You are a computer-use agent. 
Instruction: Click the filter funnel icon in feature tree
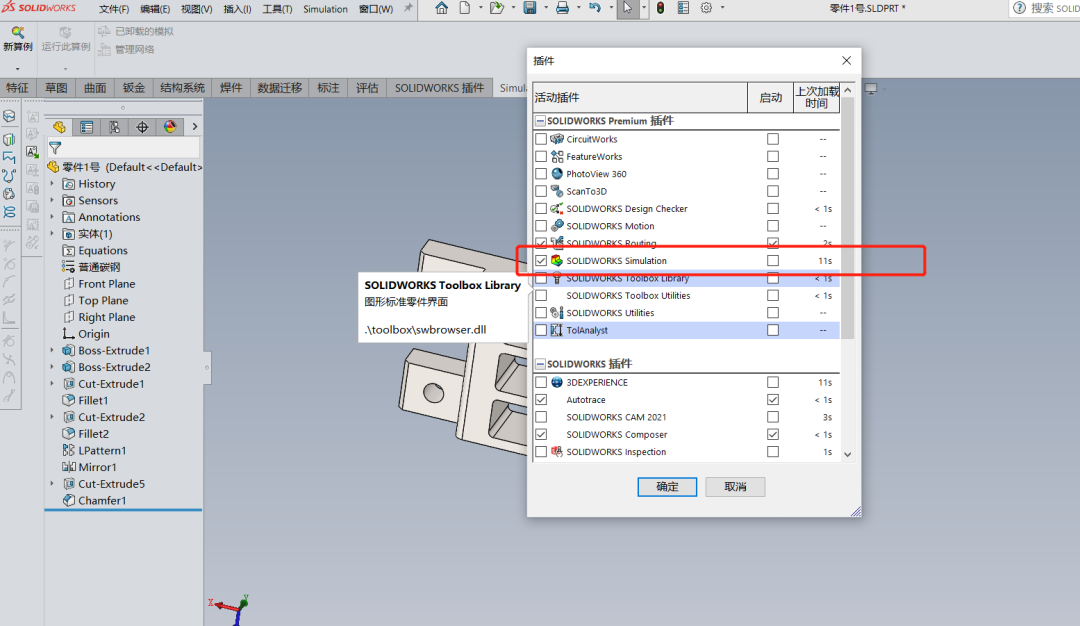click(55, 148)
